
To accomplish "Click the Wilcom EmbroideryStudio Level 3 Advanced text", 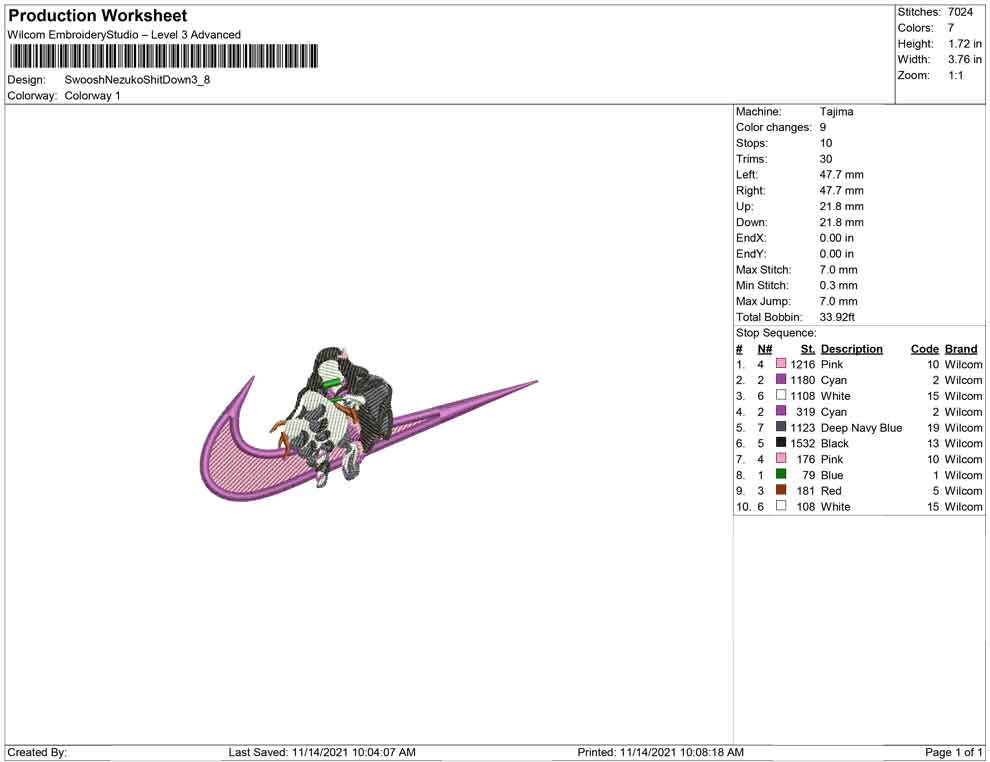I will point(124,35).
